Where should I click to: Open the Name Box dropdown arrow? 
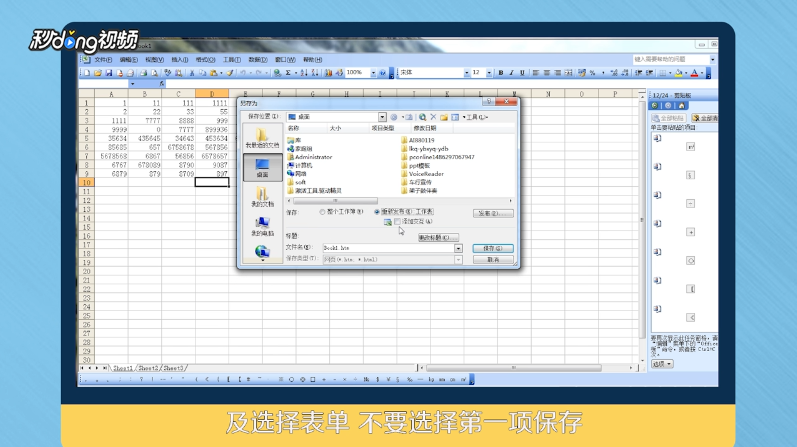point(132,83)
